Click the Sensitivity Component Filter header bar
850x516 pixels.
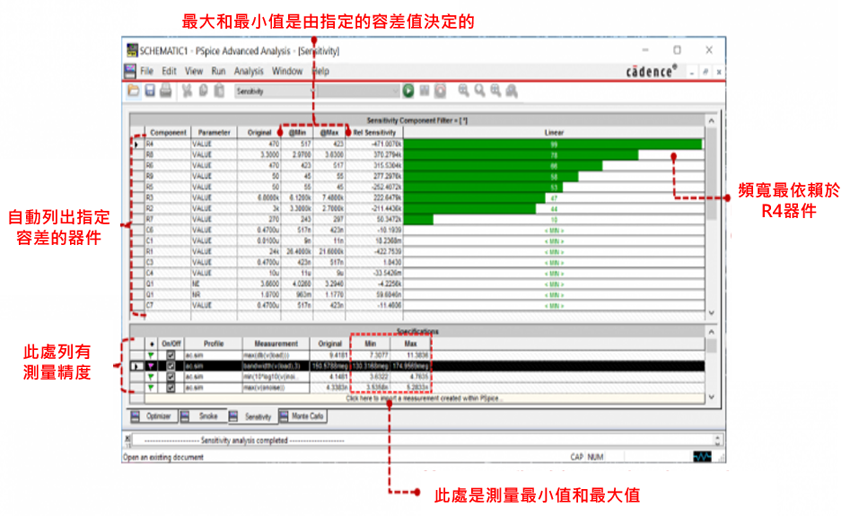click(417, 120)
